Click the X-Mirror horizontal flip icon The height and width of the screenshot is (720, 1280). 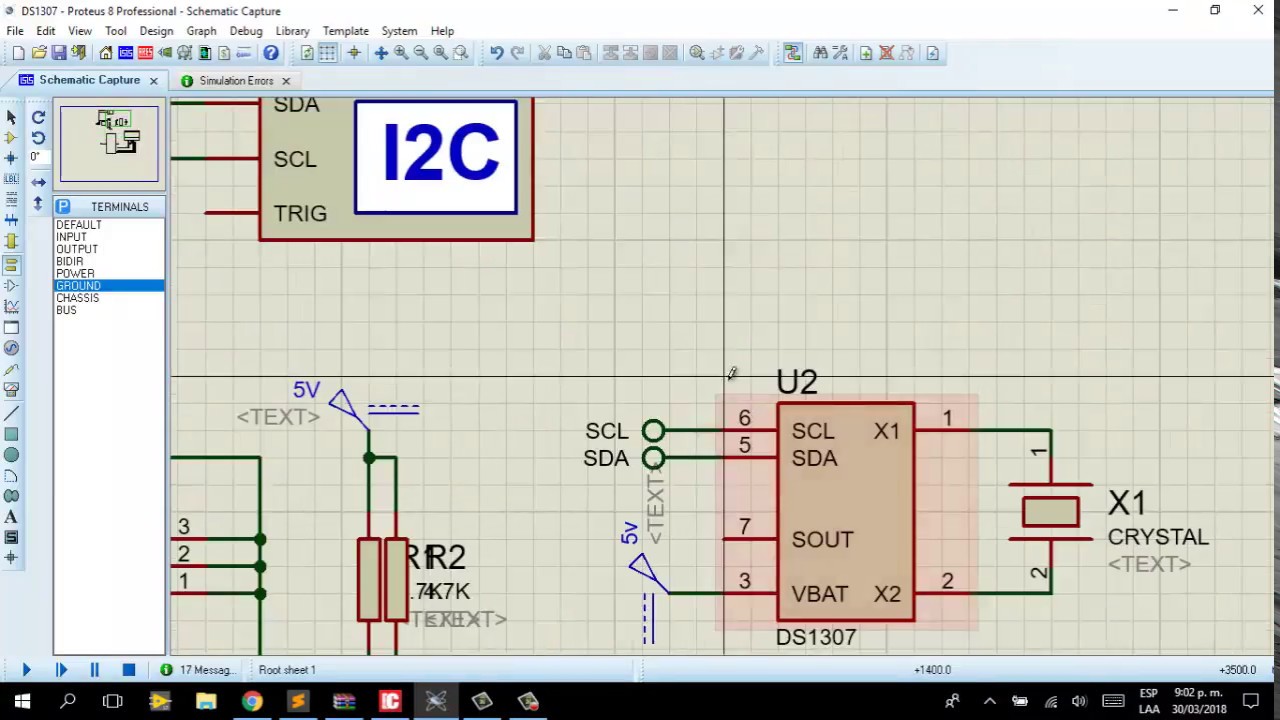38,182
